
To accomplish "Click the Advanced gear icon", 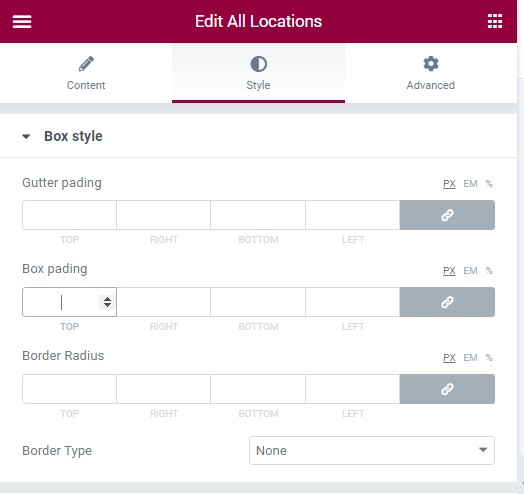I will 431,64.
